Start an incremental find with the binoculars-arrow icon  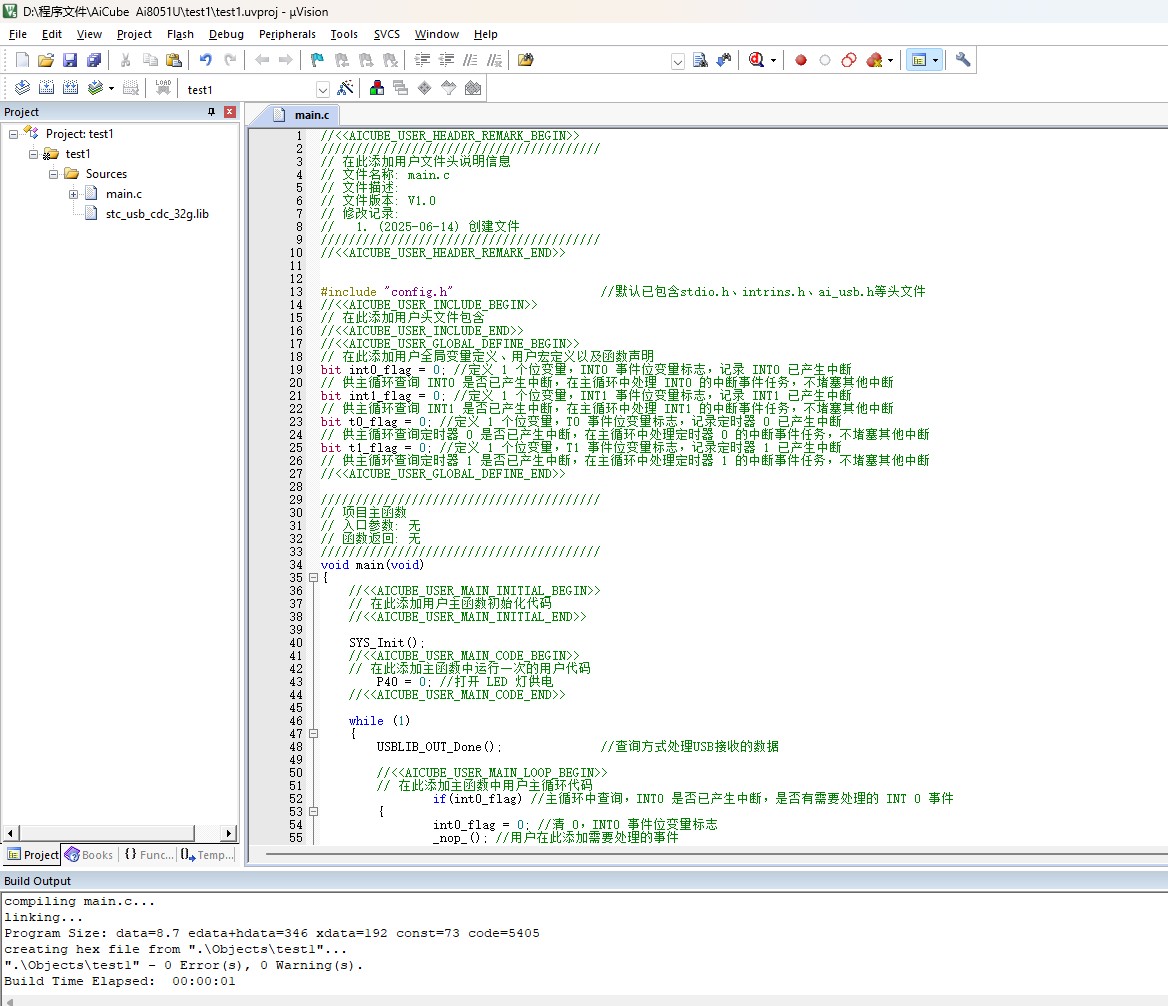pos(723,60)
